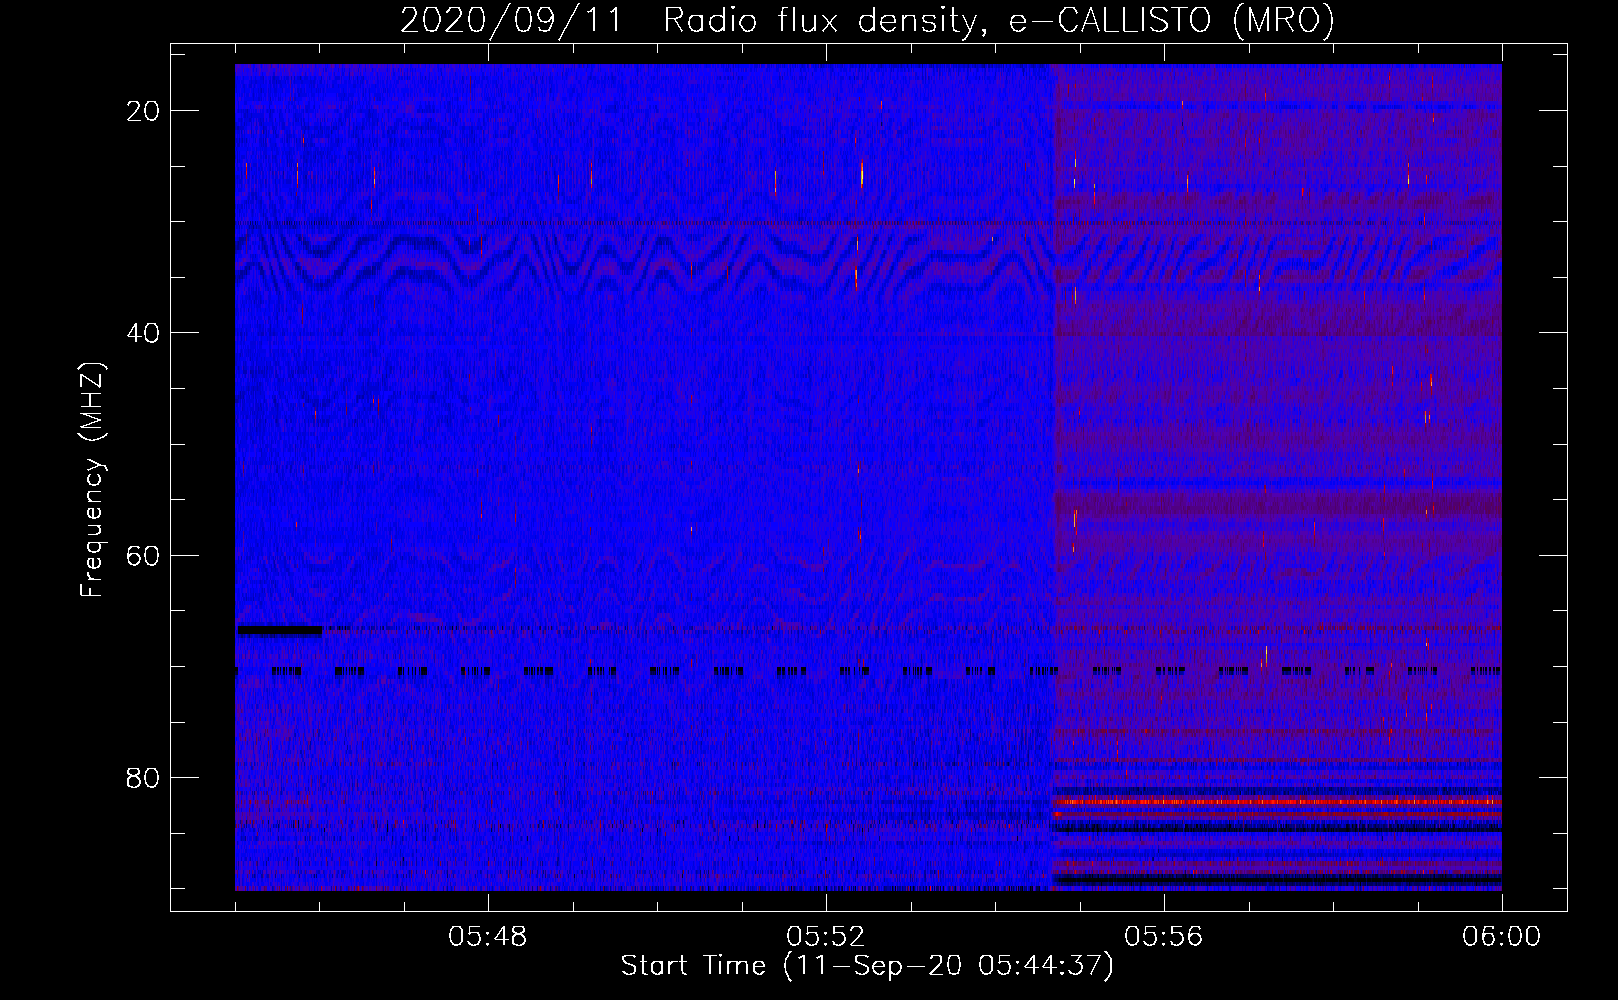Click the 05:52 time tick label
This screenshot has width=1618, height=1000.
[x=826, y=937]
